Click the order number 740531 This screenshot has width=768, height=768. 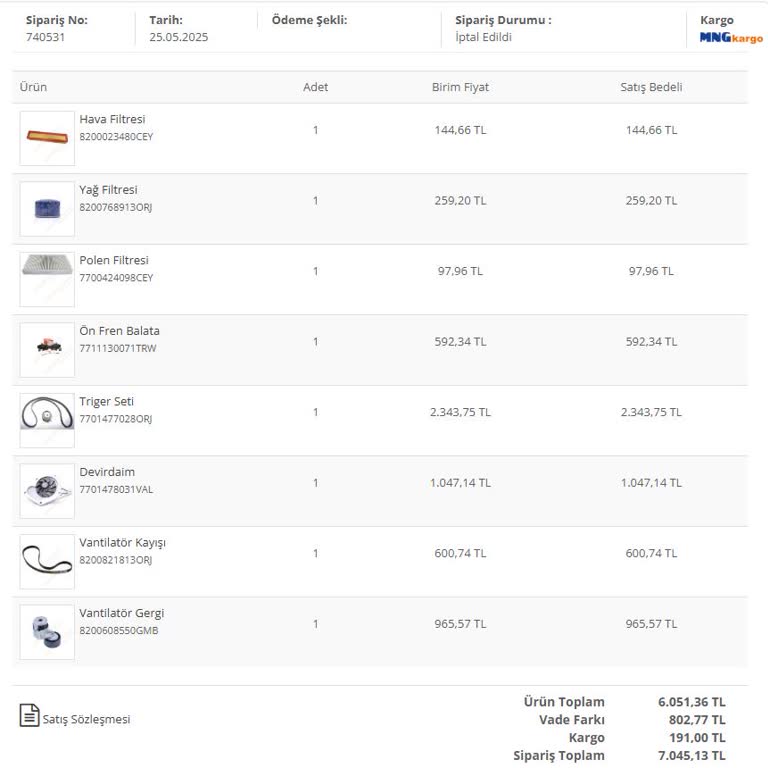(x=43, y=37)
